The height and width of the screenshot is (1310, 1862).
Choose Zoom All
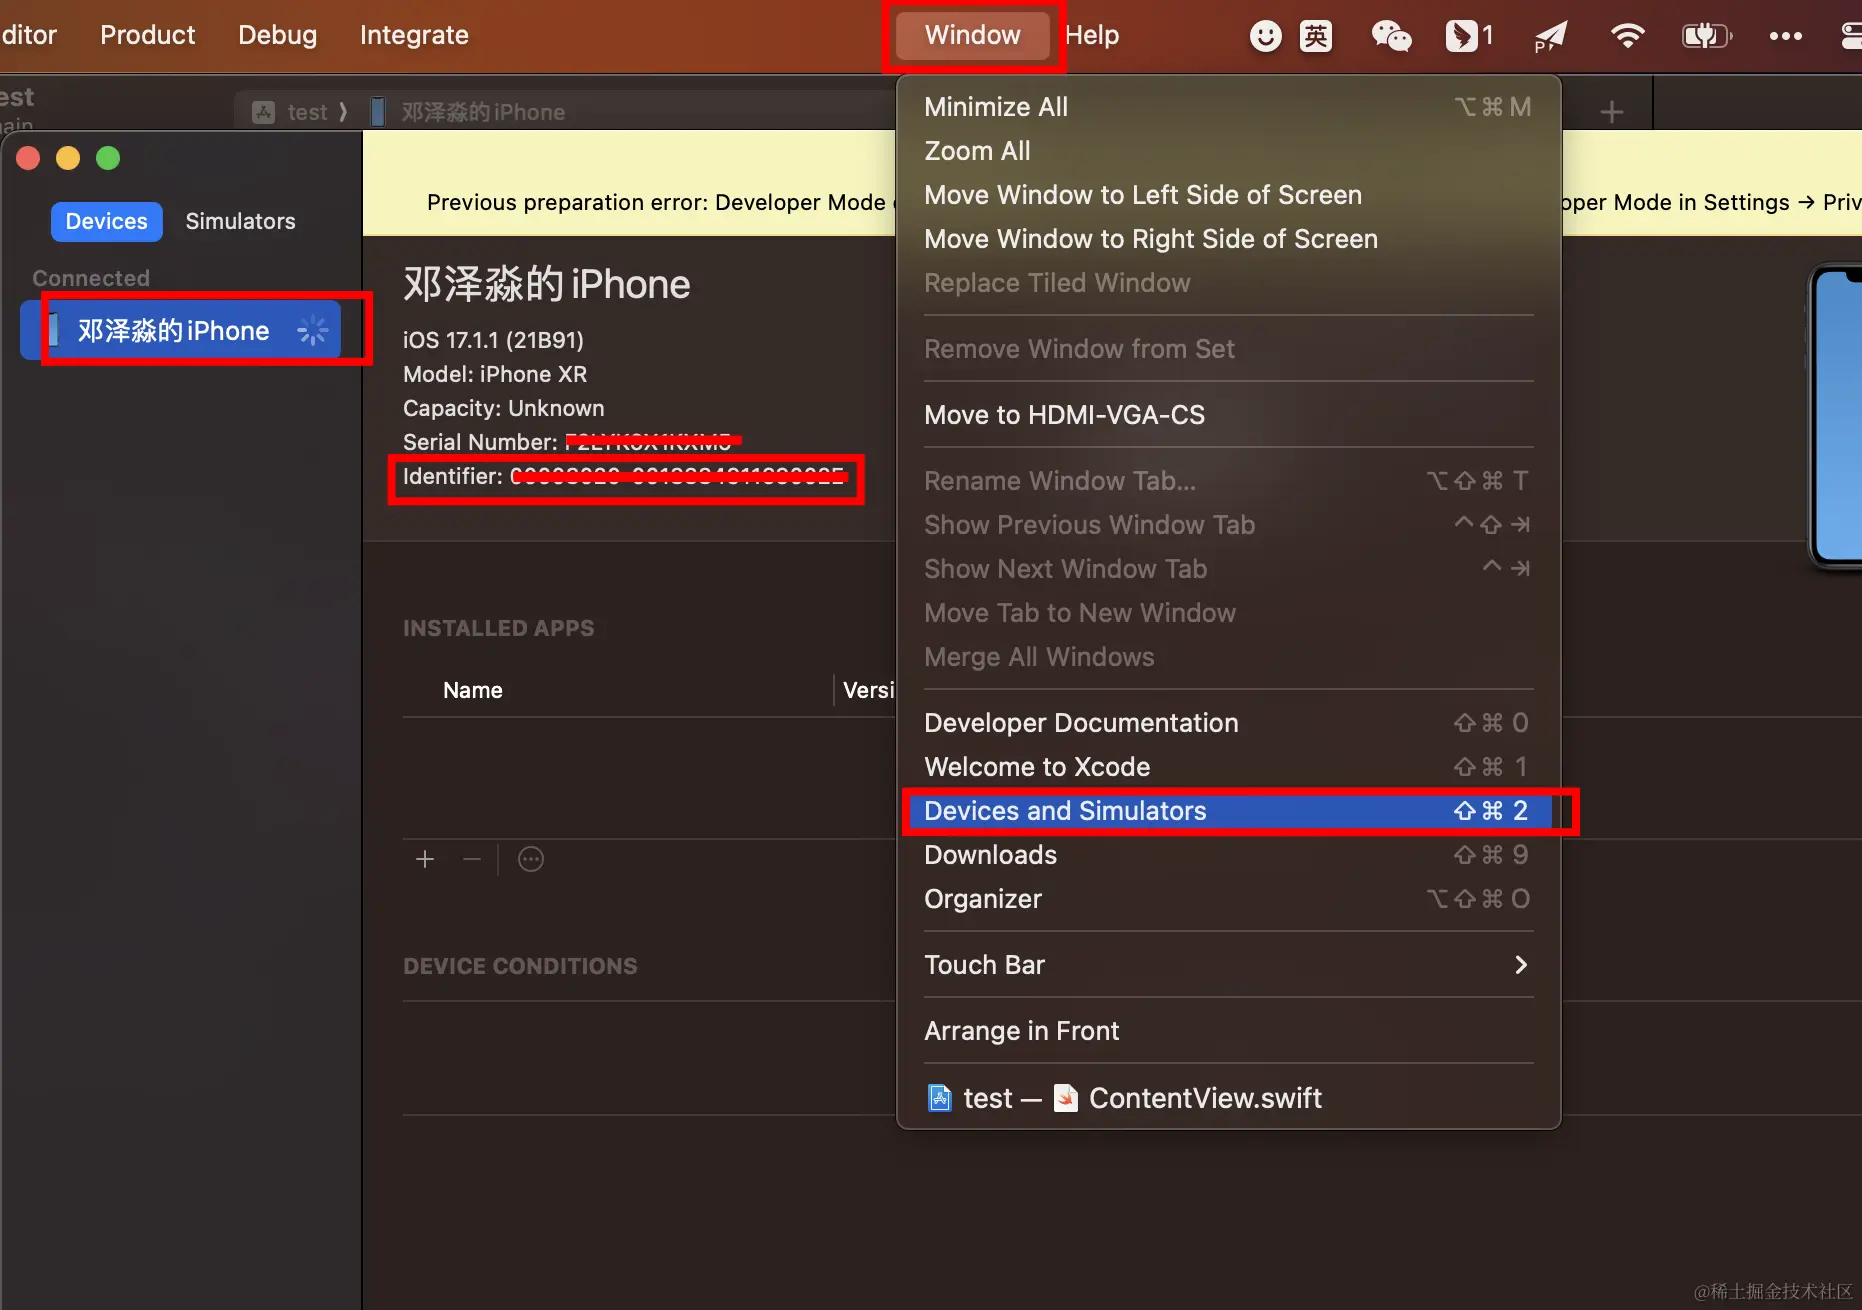pyautogui.click(x=1228, y=151)
